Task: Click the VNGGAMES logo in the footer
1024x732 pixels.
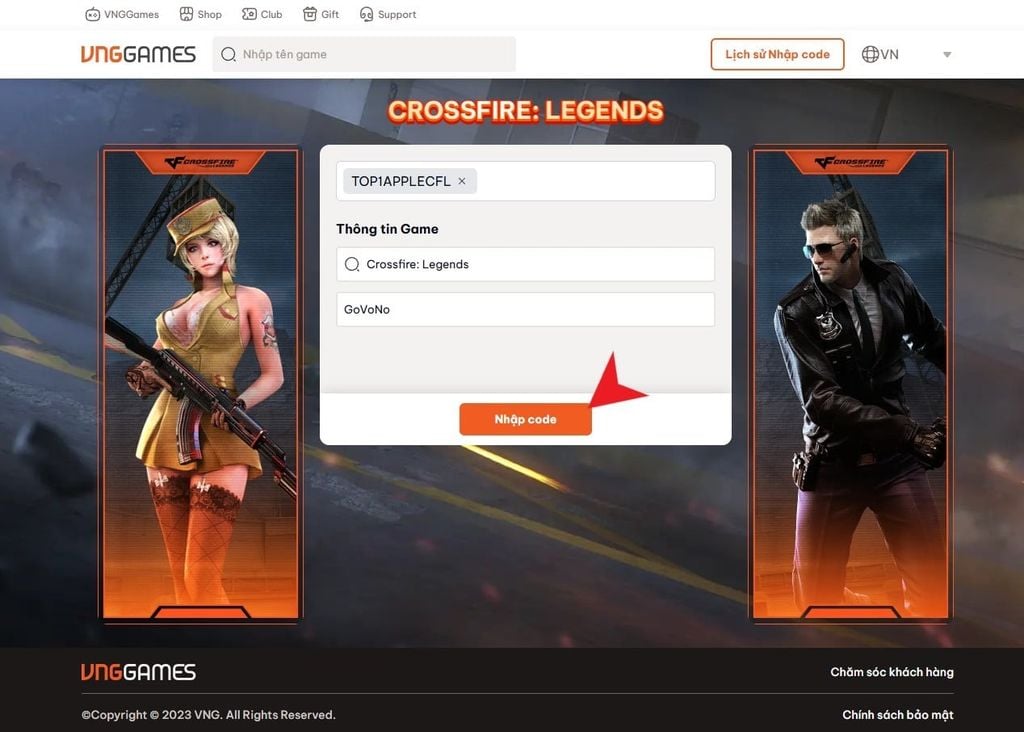Action: [x=138, y=671]
